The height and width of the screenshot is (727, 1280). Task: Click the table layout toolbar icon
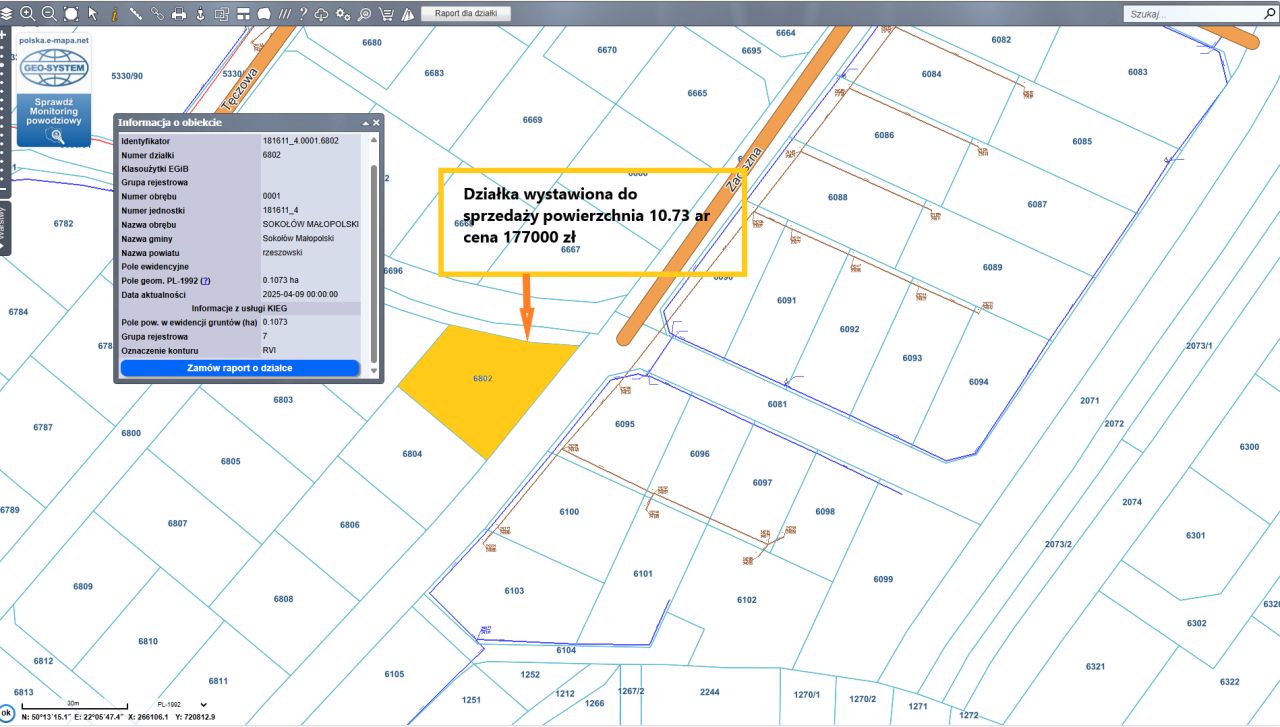tap(242, 14)
